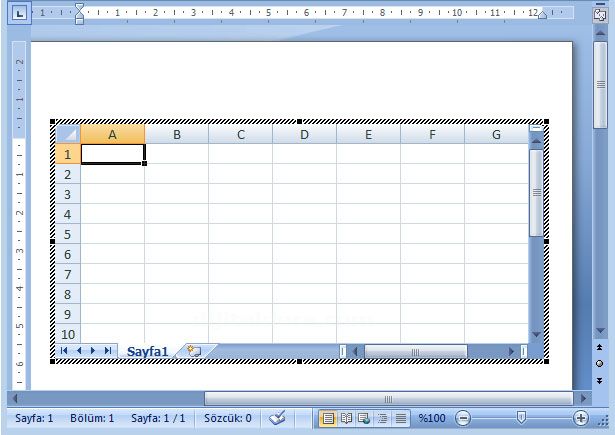Screen dimensions: 615x435
Task: Click the View Ruler button above the Word scrollbar
Action: [x=600, y=15]
